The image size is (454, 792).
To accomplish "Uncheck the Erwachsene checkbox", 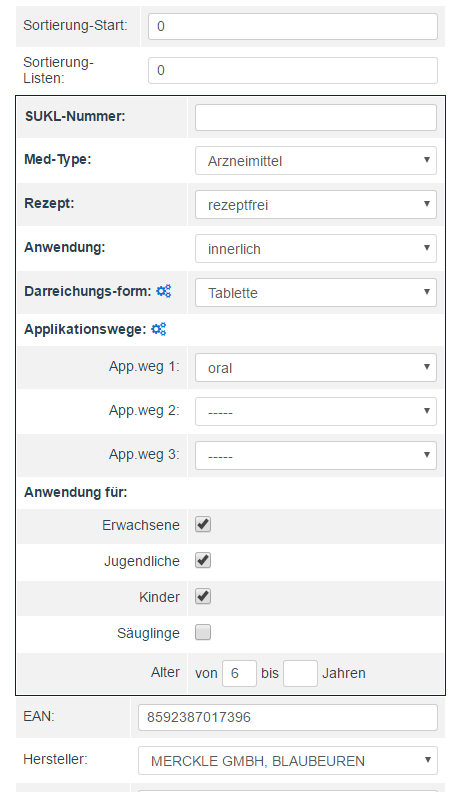I will 203,524.
